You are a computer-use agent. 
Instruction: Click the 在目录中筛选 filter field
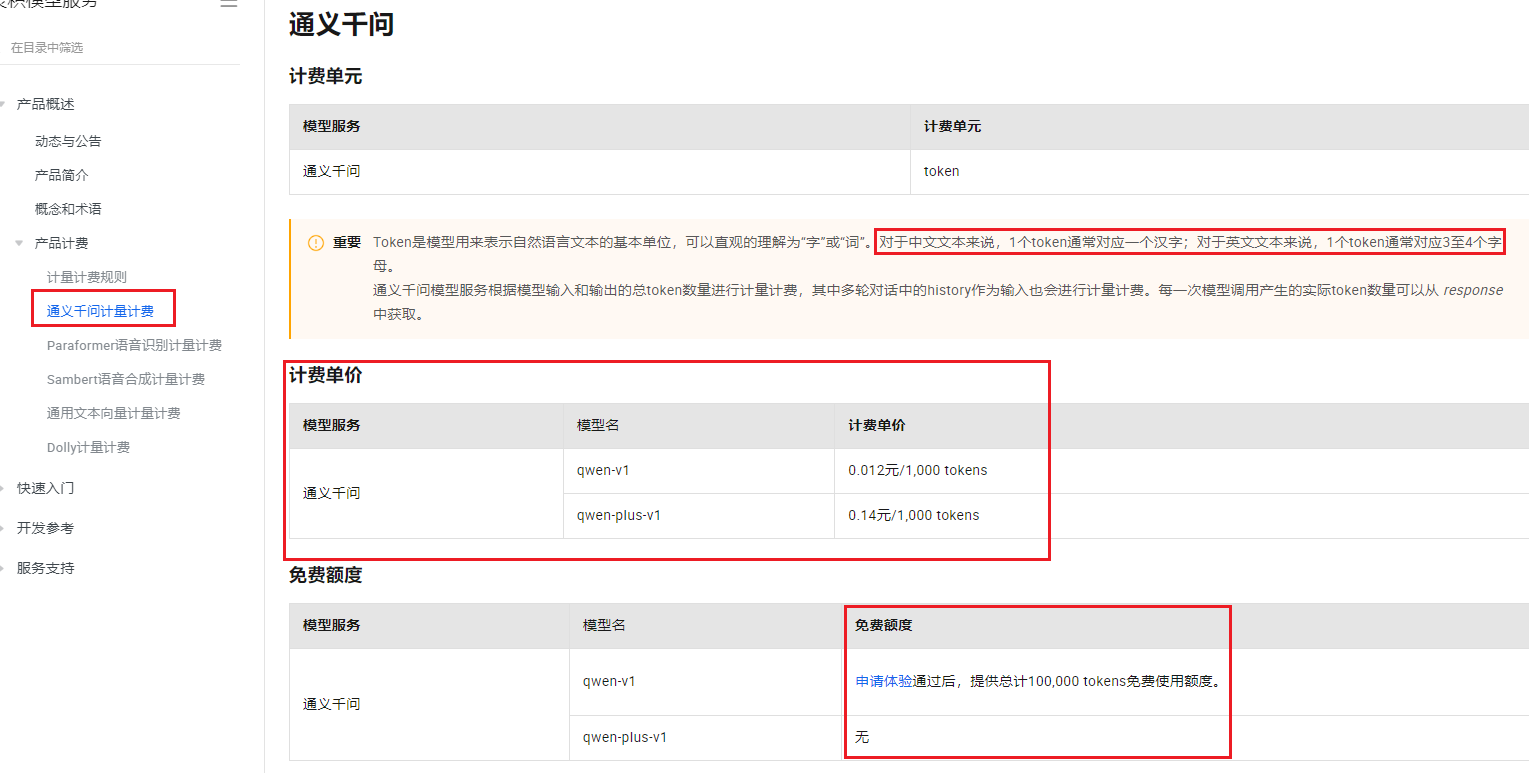pos(120,48)
